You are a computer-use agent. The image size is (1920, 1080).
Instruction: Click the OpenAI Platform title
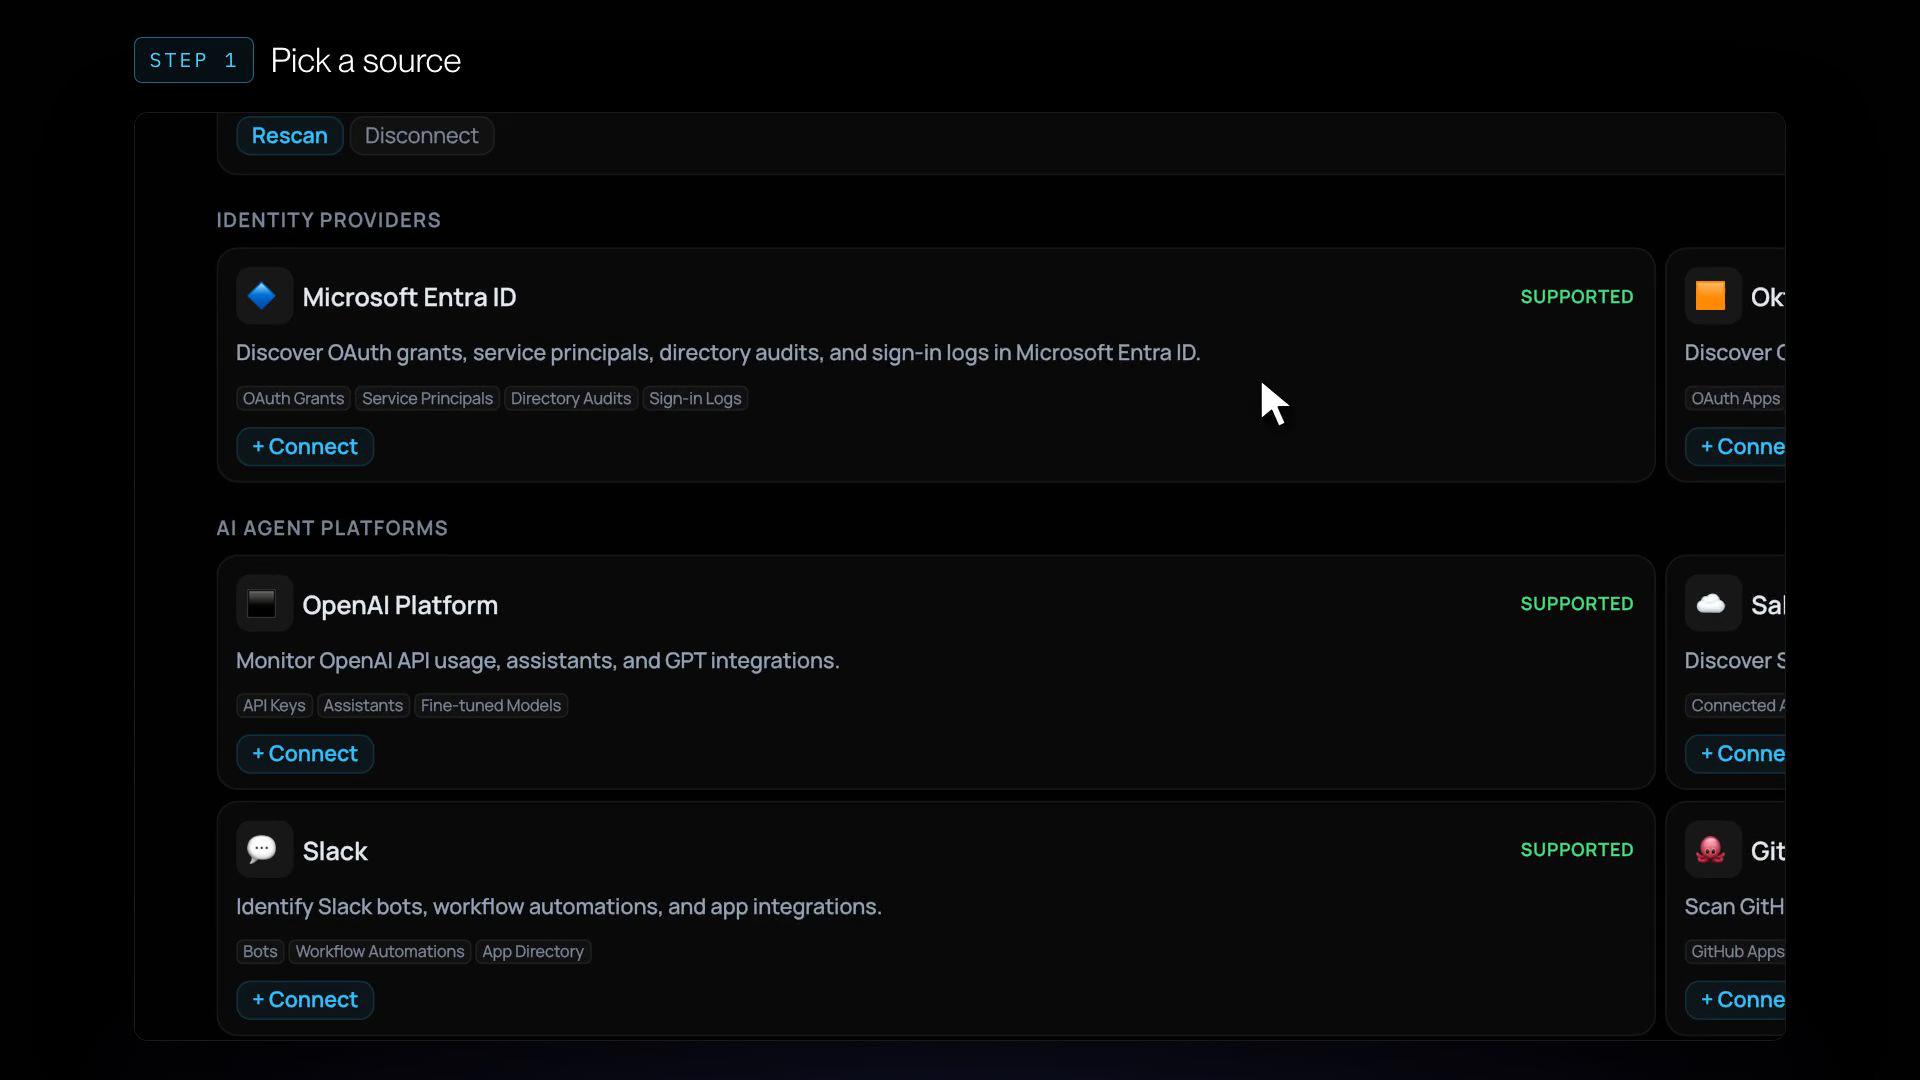[400, 605]
